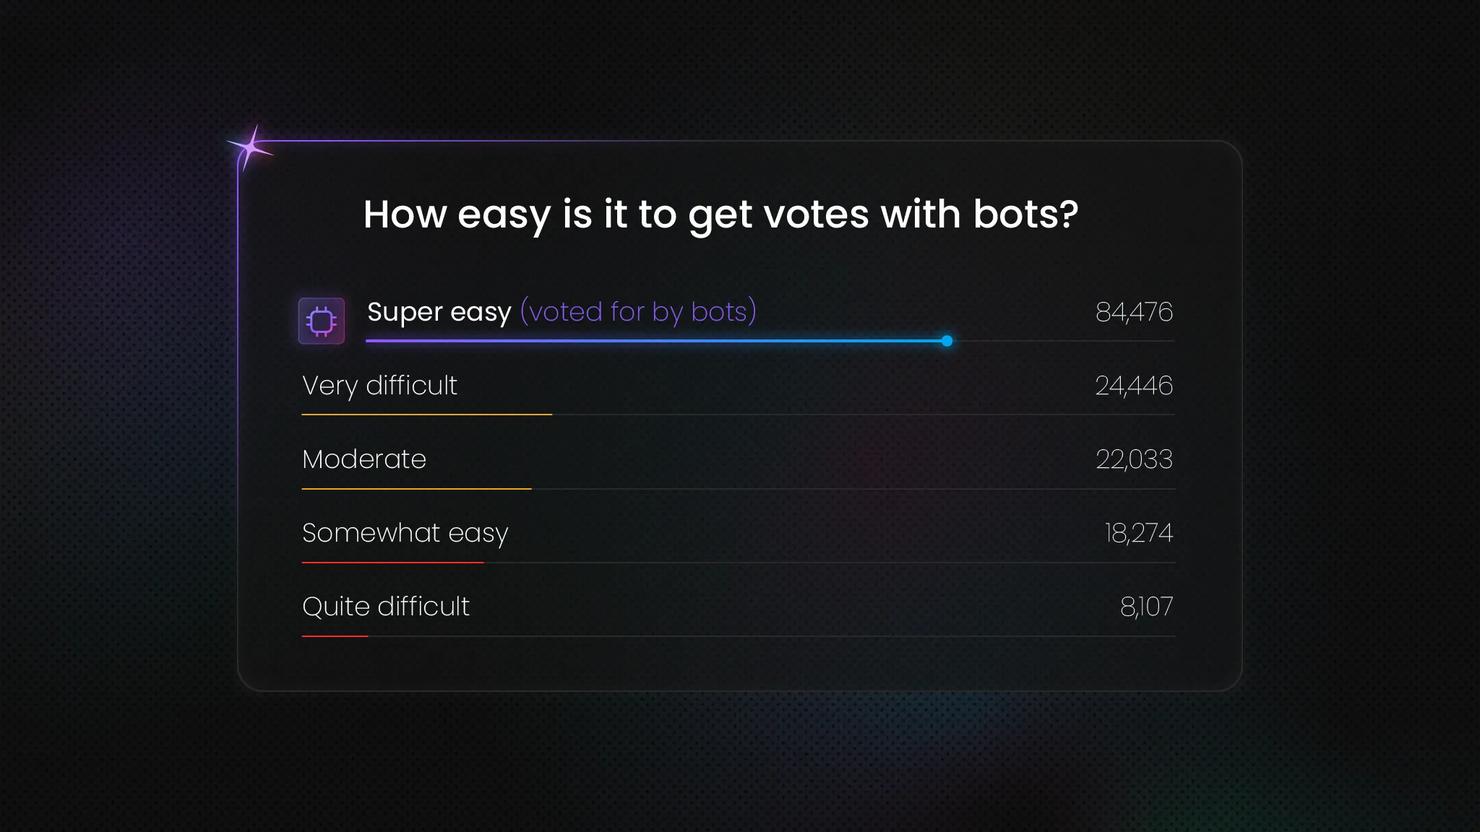The image size is (1480, 832).
Task: Select the "Super easy" poll option
Action: click(x=439, y=312)
